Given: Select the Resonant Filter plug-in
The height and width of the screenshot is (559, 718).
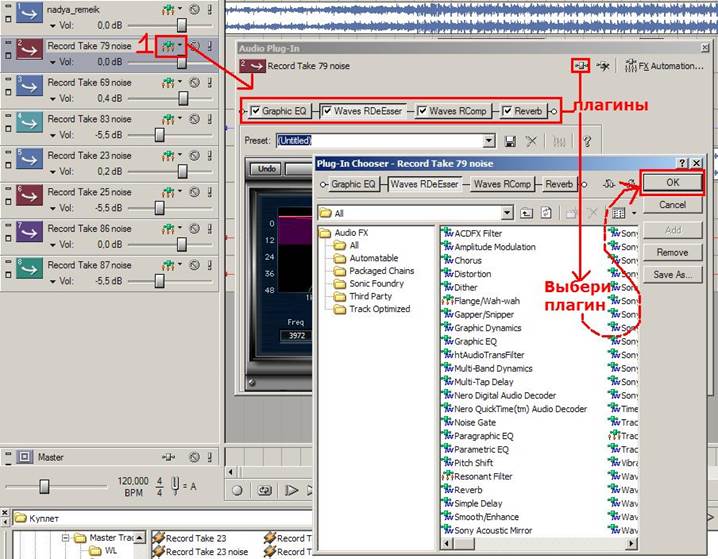Looking at the screenshot, I should (478, 476).
